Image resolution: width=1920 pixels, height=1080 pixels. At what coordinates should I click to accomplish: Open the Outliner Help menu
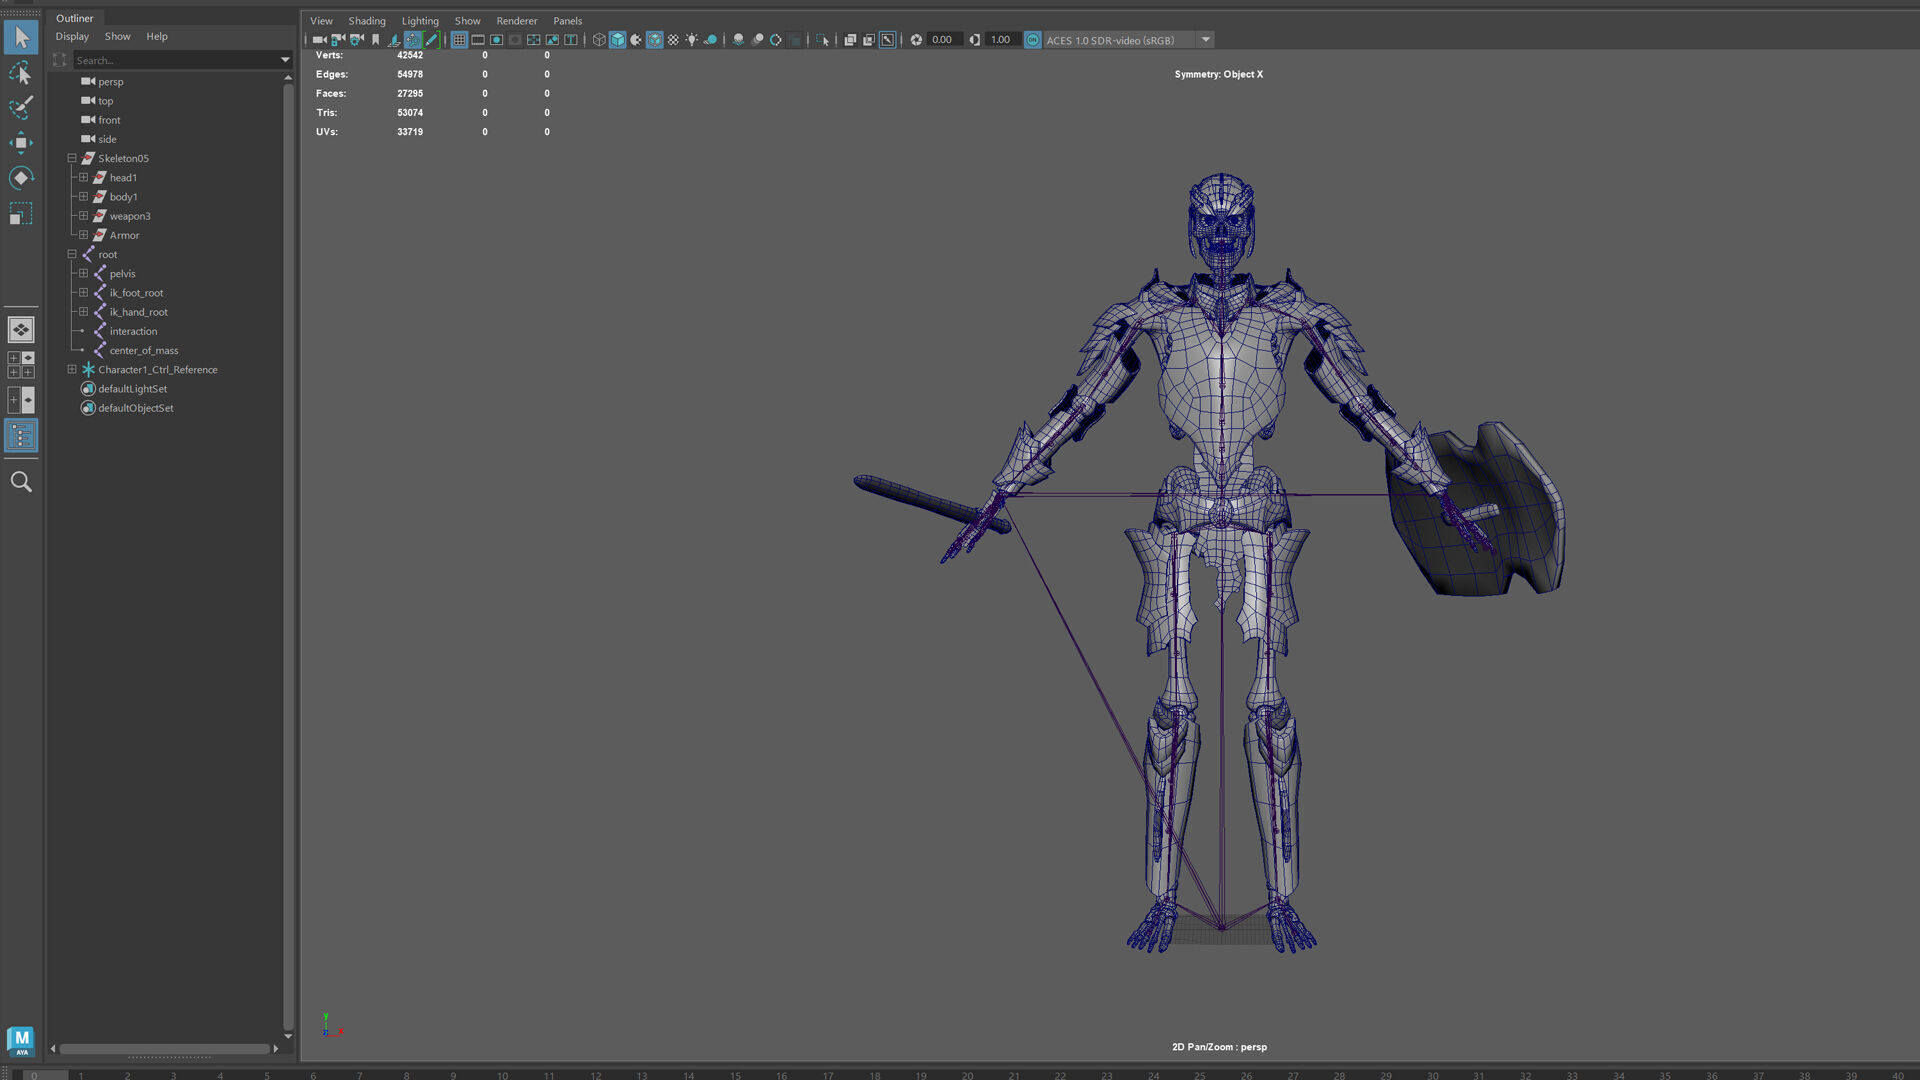(x=157, y=36)
